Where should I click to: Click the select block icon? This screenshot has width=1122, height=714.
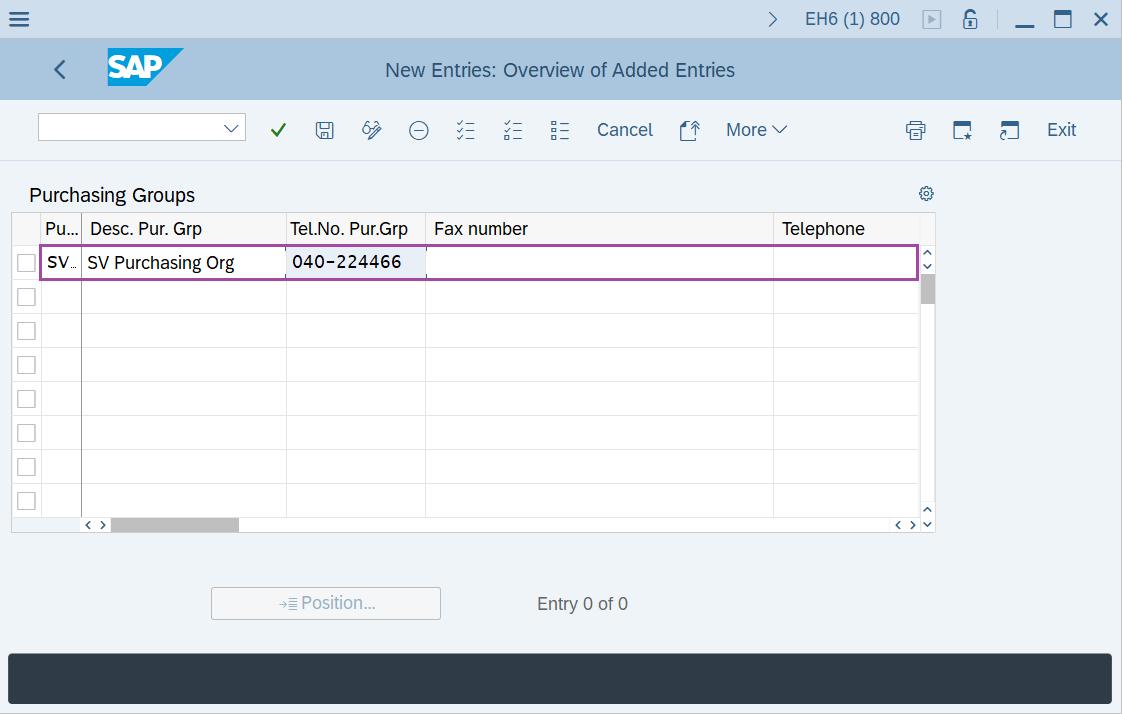pos(560,130)
